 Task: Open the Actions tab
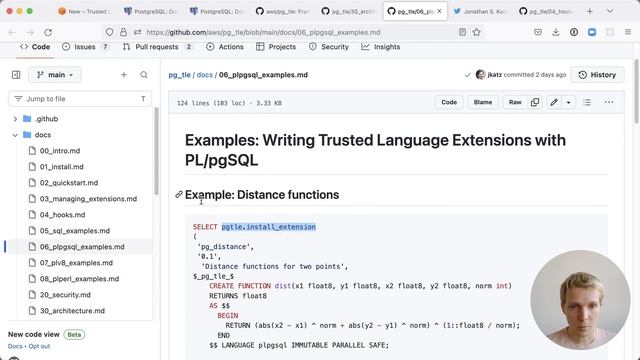coord(225,47)
